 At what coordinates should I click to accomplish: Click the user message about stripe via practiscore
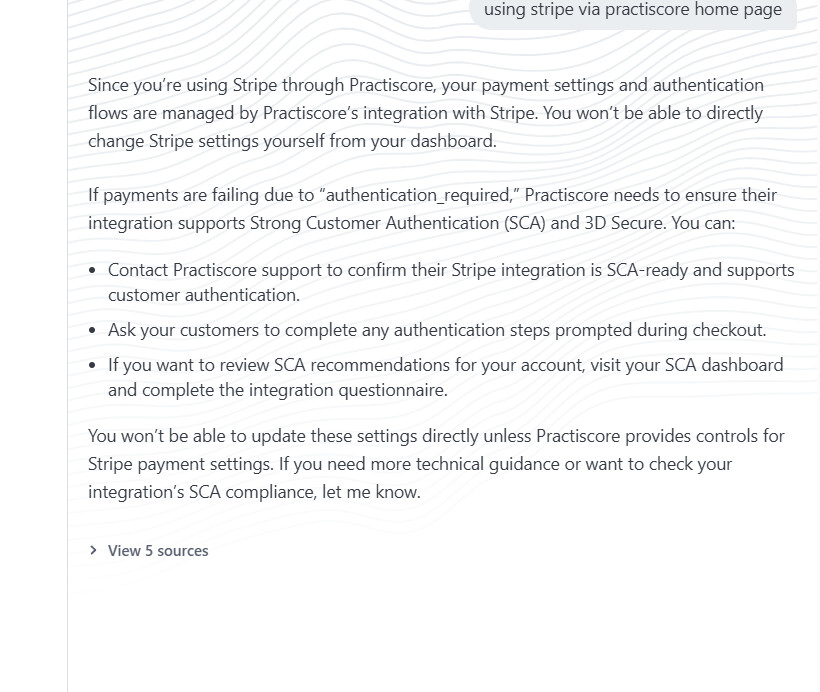coord(632,10)
